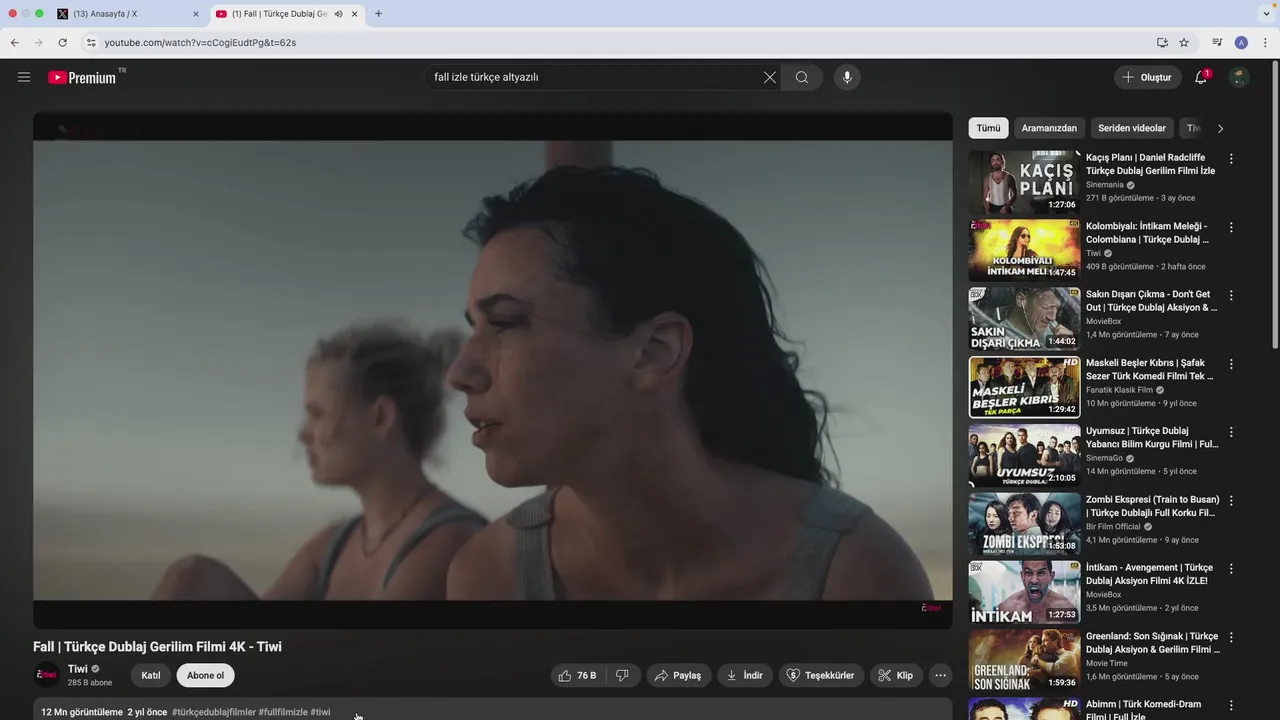Select the Aramanızdan filter chip
Viewport: 1280px width, 720px height.
(x=1049, y=128)
